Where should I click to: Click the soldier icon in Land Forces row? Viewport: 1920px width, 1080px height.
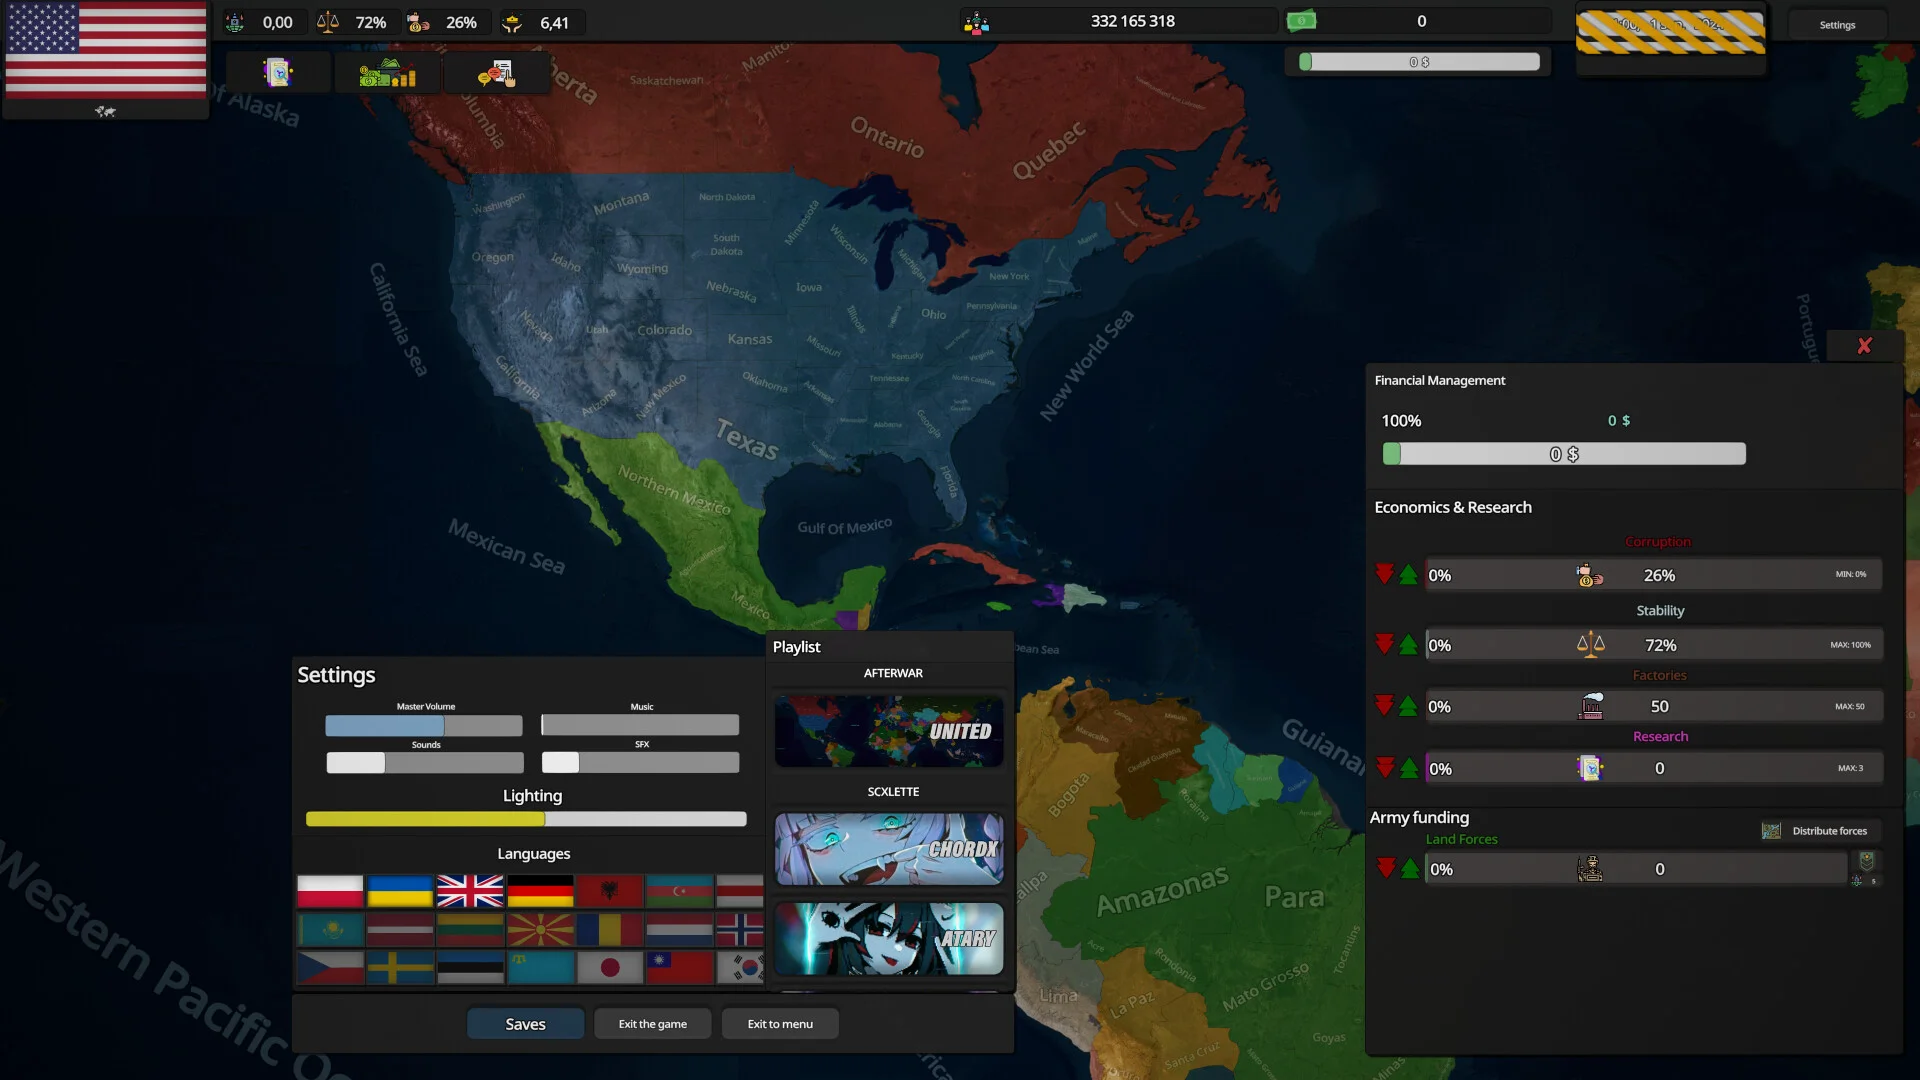click(1592, 868)
